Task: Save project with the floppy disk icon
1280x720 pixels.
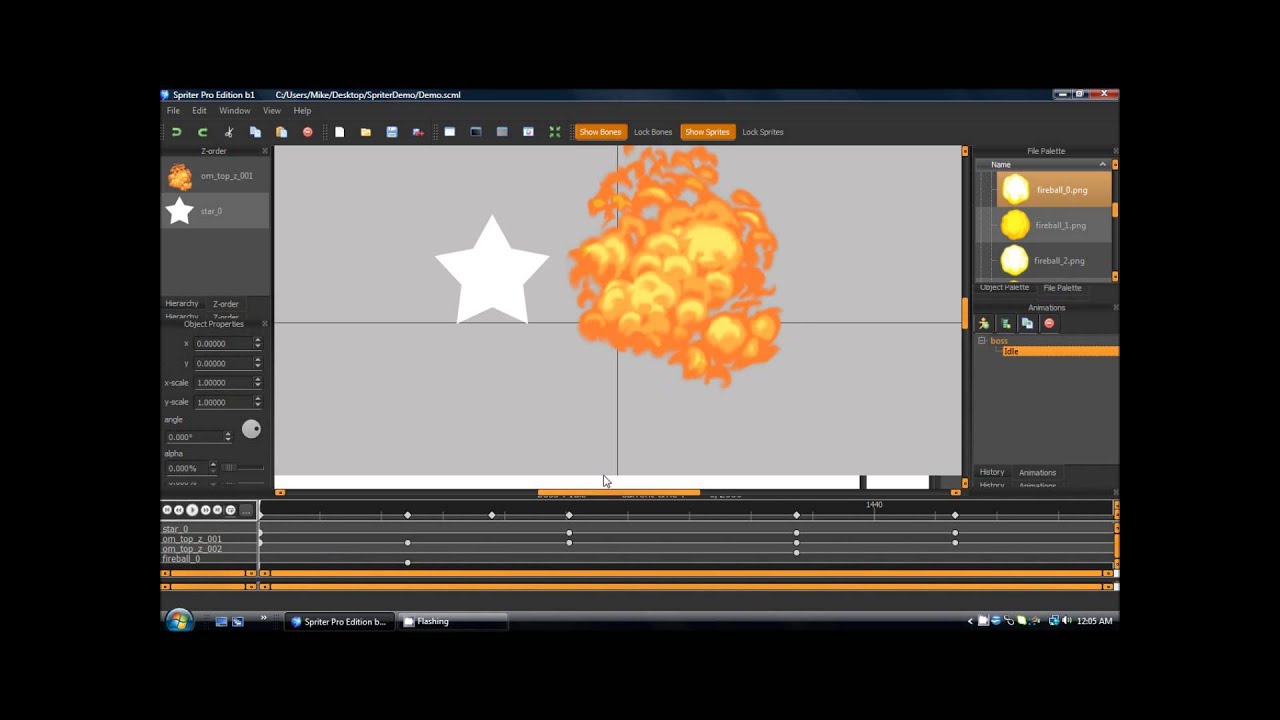Action: coord(392,132)
